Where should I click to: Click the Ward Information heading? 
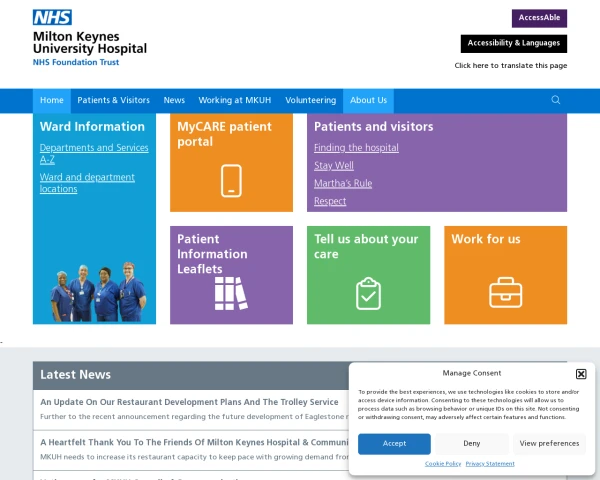92,127
